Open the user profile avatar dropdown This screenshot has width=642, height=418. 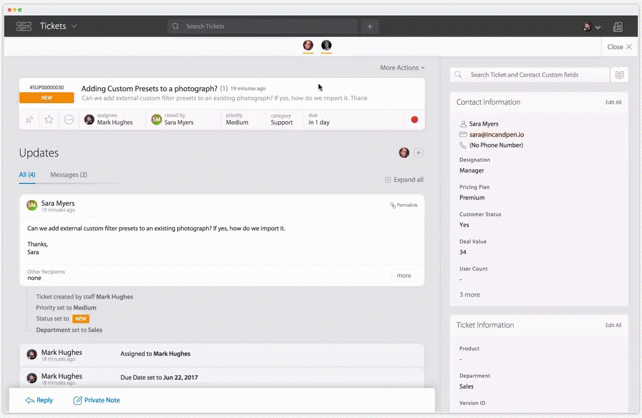pyautogui.click(x=592, y=27)
